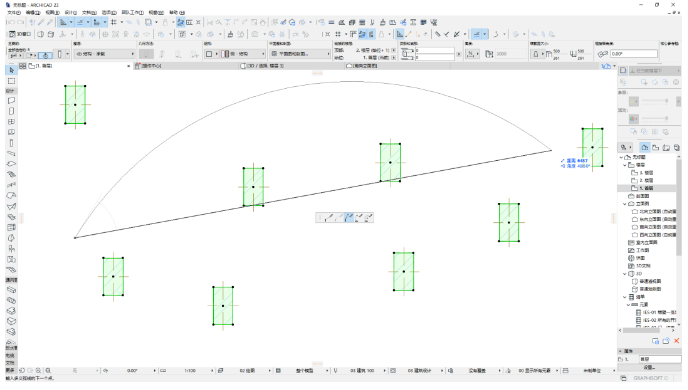Viewport: 688px width, 390px height.
Task: Collapse the 立面图 elevations folder in navigator
Action: [x=625, y=204]
